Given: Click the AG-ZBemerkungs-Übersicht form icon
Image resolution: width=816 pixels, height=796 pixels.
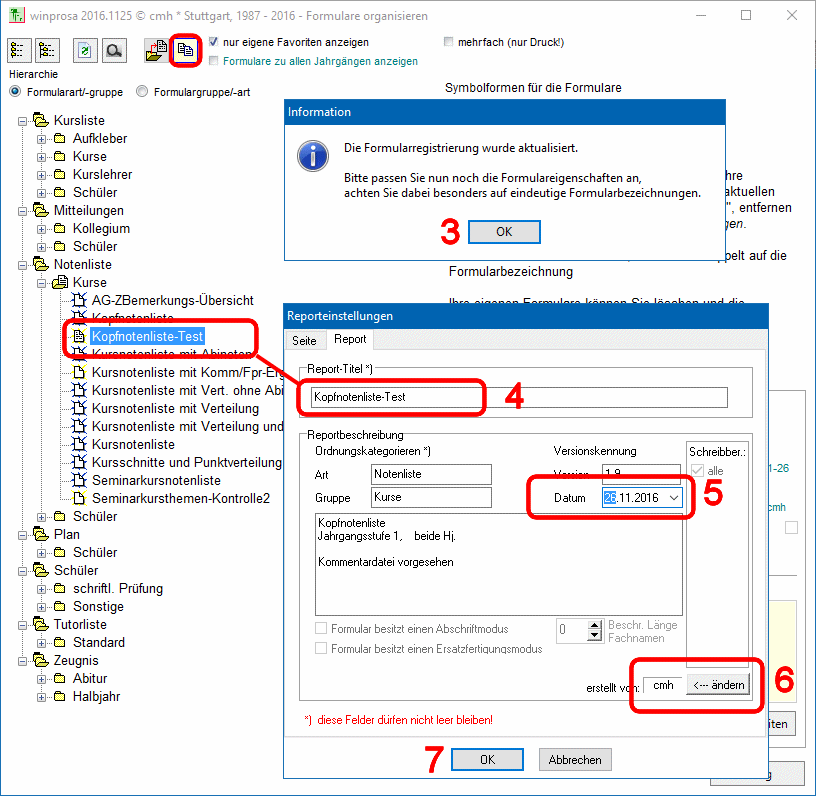Looking at the screenshot, I should pos(79,301).
